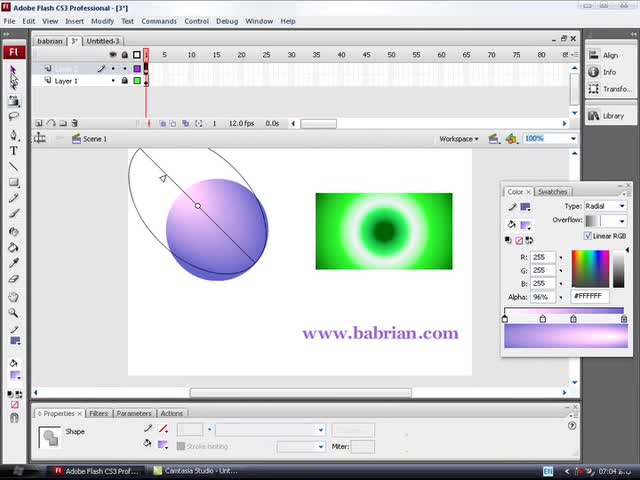This screenshot has height=480, width=640.
Task: Select the Text tool
Action: (13, 151)
